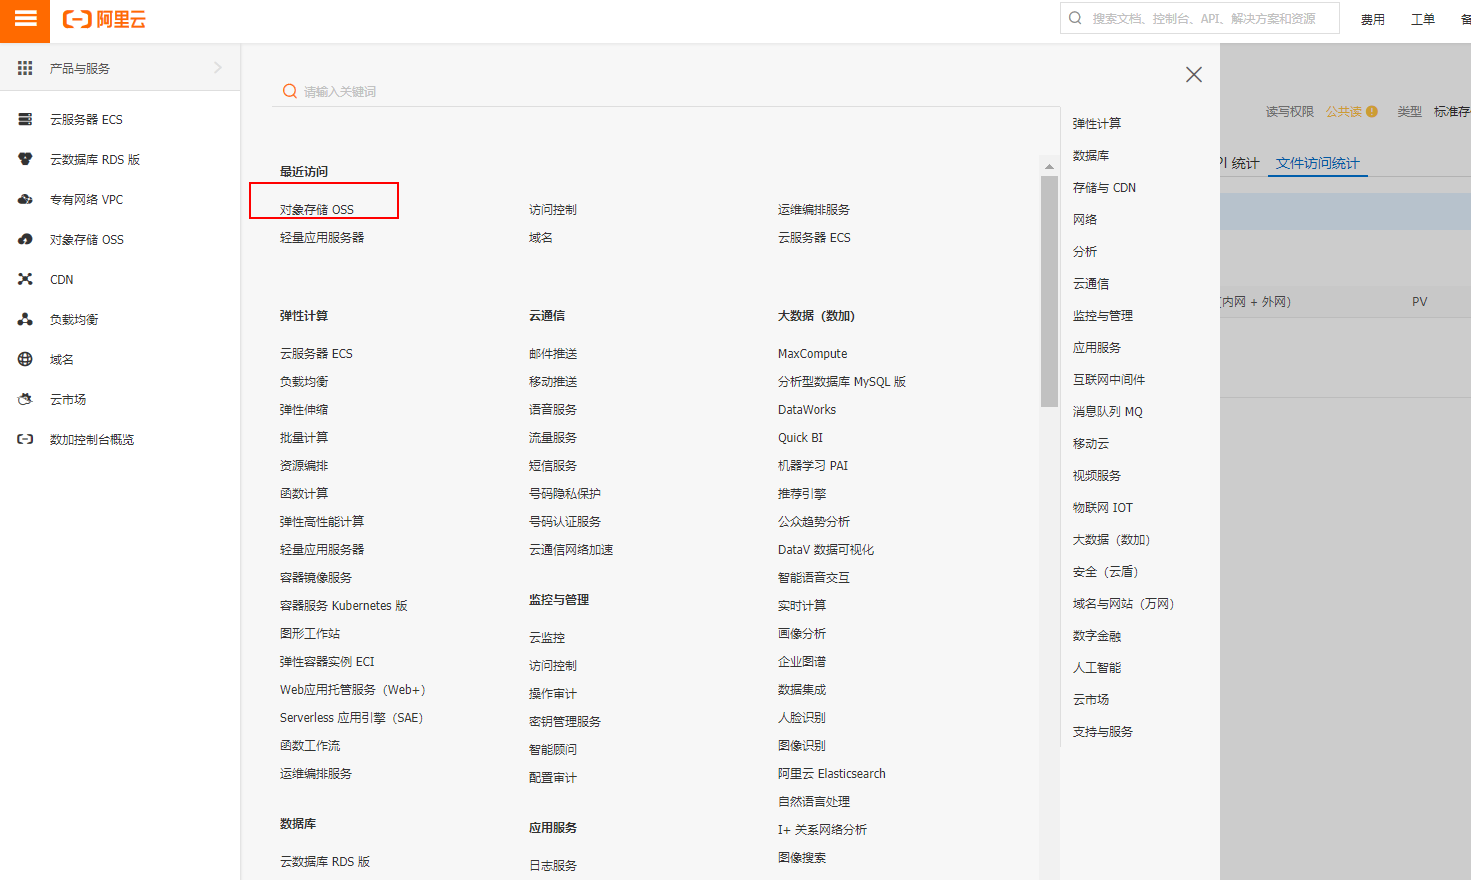This screenshot has width=1471, height=880.
Task: Click the load balancer icon in sidebar
Action: point(25,319)
